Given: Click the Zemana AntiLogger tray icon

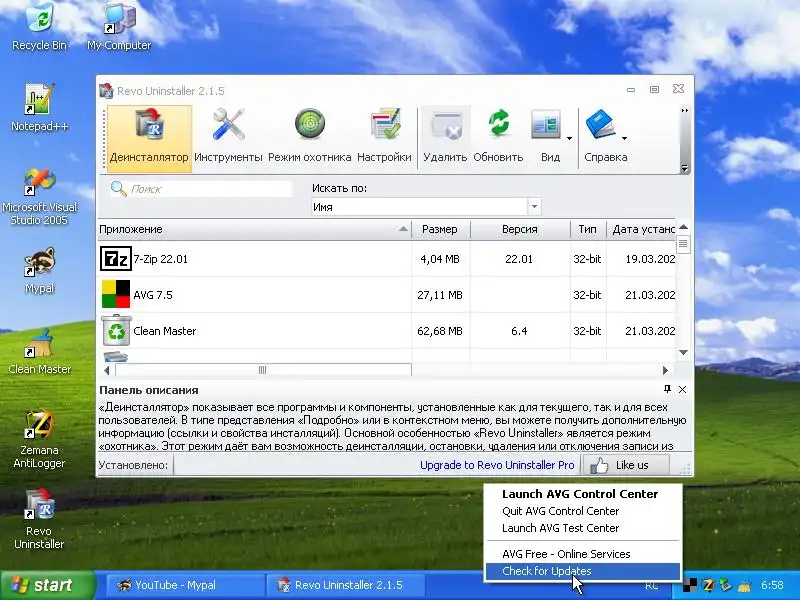Looking at the screenshot, I should point(708,585).
